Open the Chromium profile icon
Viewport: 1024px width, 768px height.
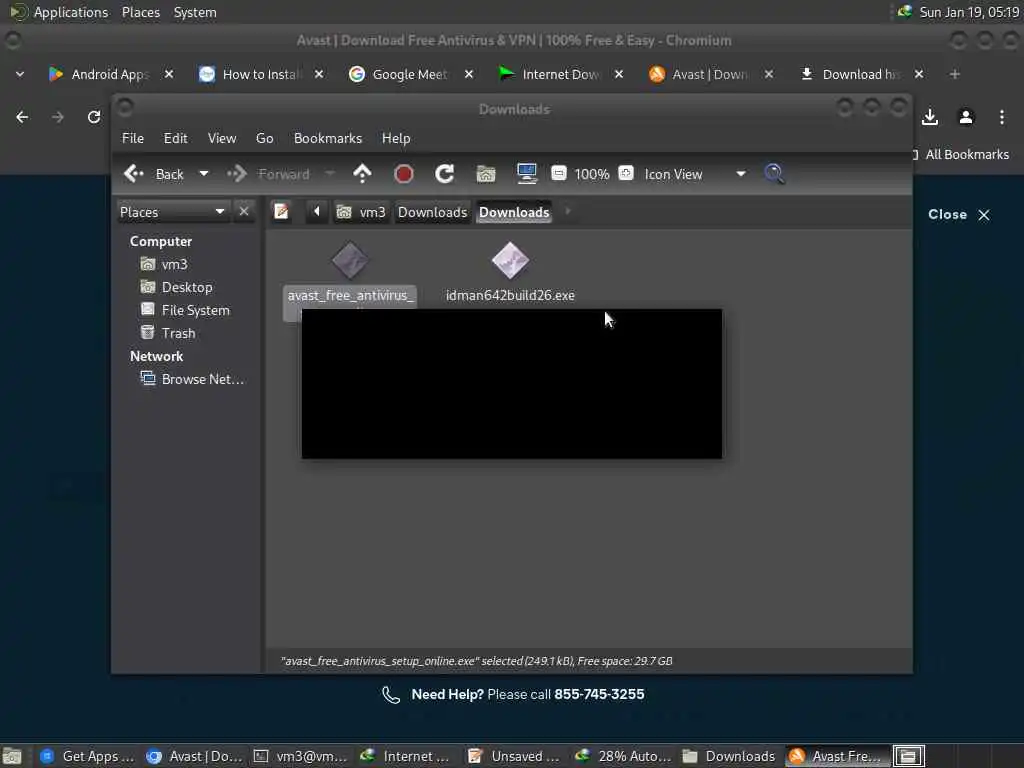[x=966, y=117]
